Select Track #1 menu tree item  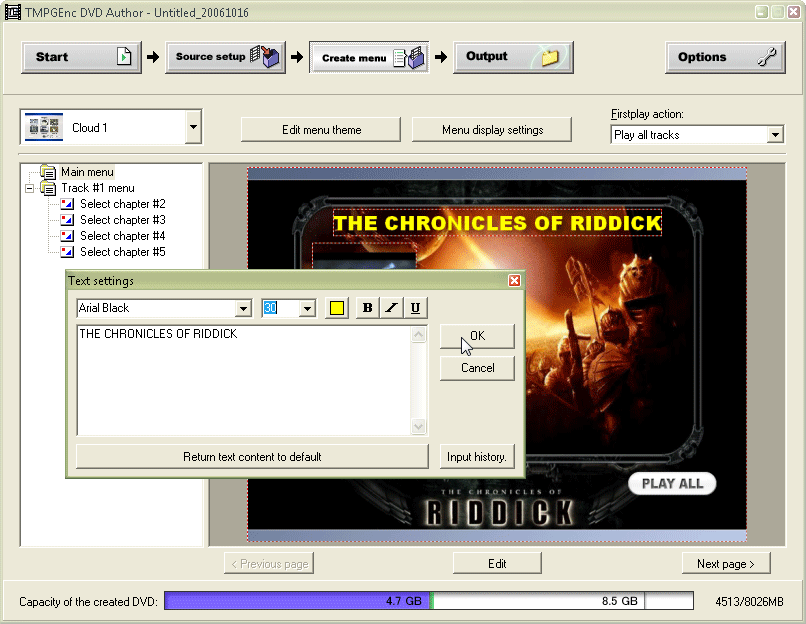98,188
